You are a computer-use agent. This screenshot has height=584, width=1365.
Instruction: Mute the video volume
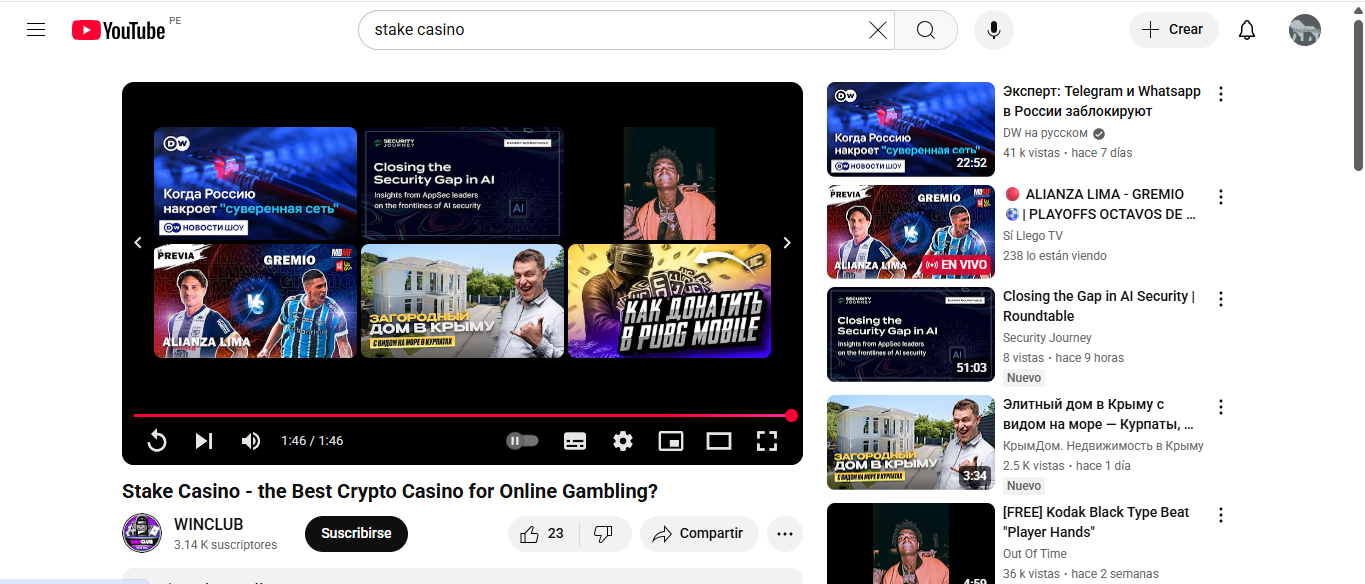251,441
